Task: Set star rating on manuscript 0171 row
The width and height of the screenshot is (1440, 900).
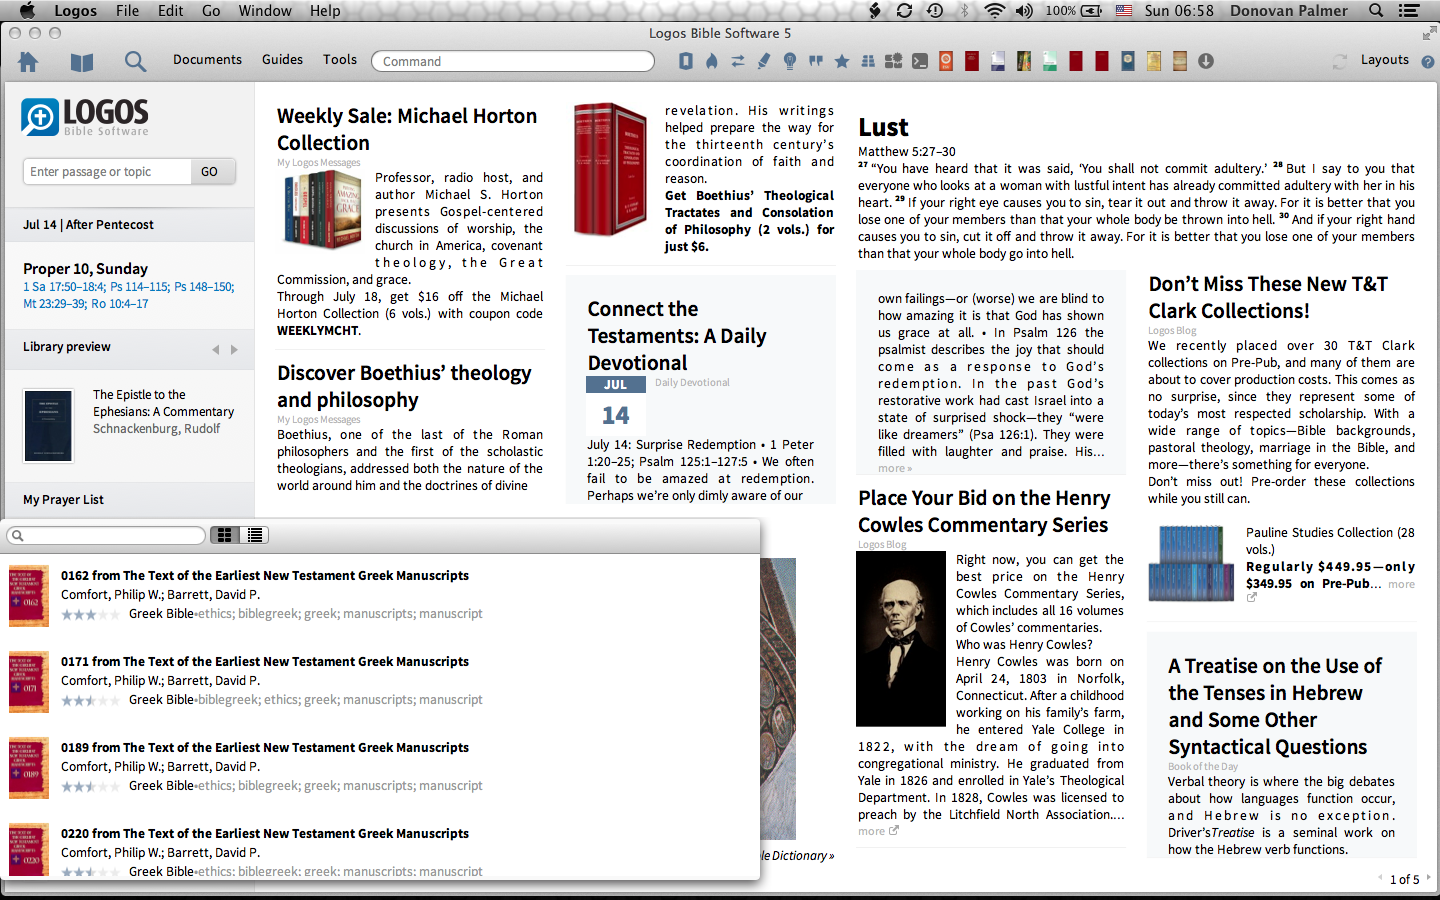Action: click(92, 700)
